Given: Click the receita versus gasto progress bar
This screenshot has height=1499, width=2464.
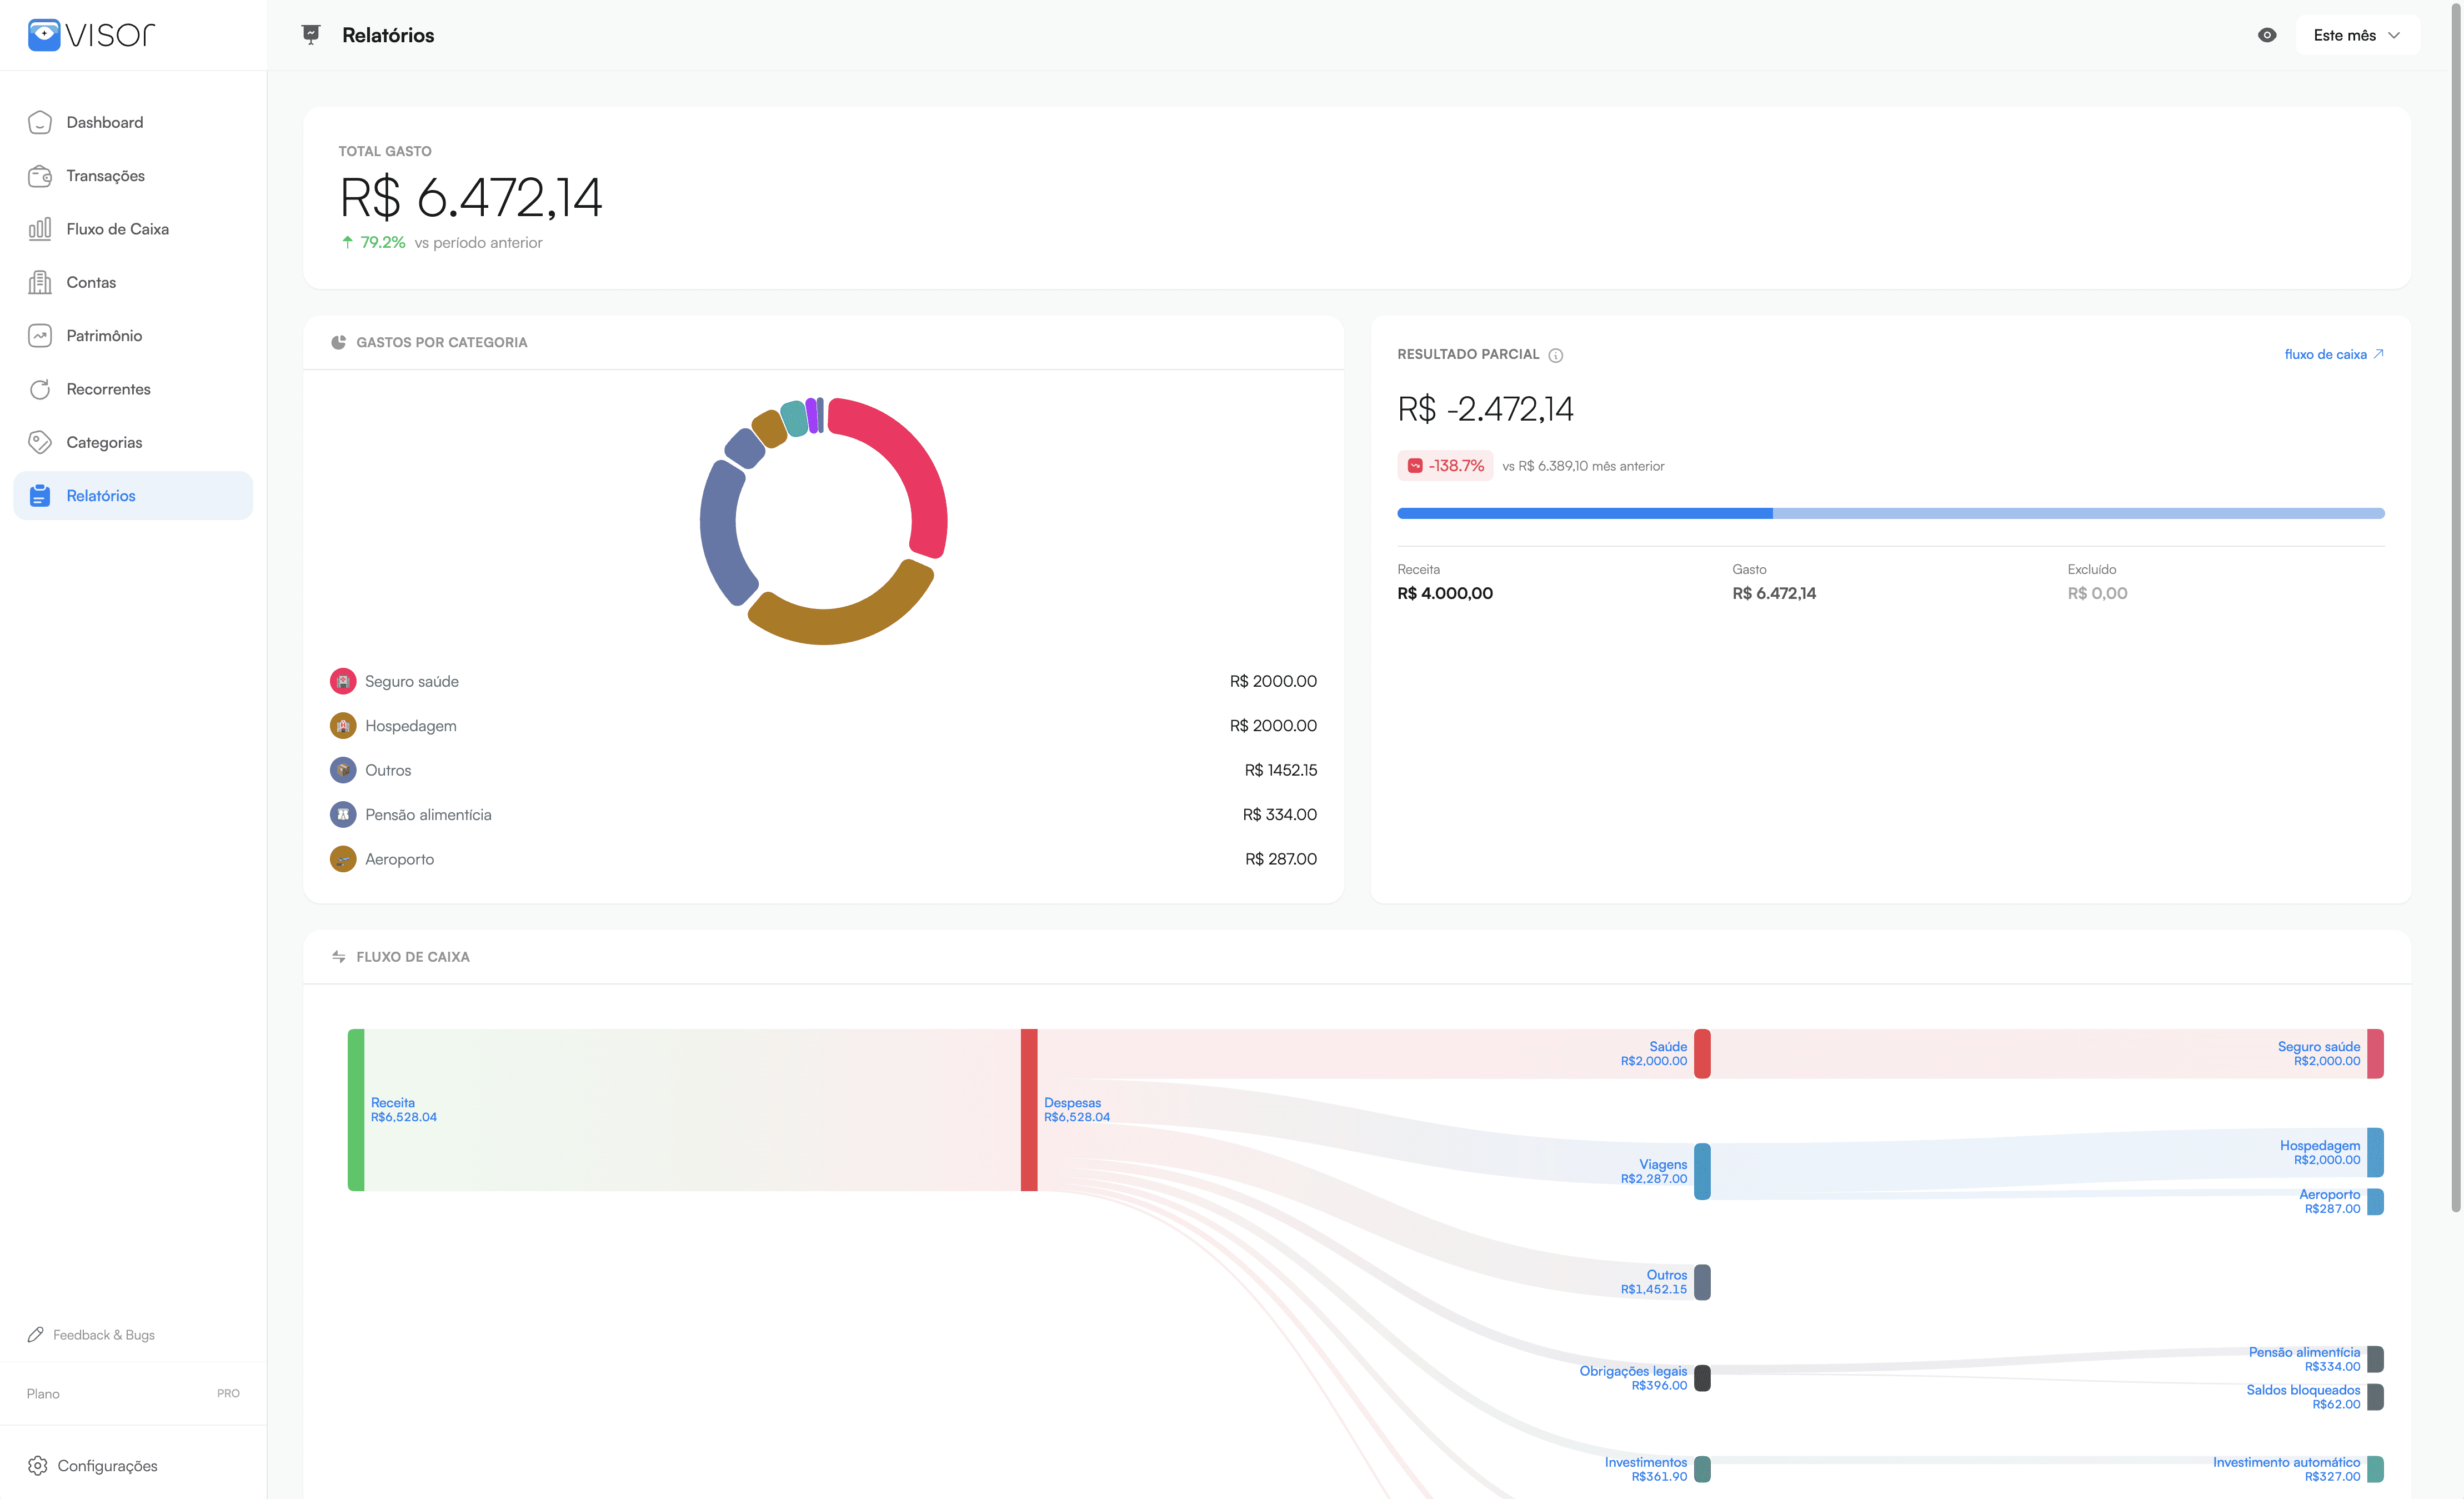Looking at the screenshot, I should coord(1890,513).
